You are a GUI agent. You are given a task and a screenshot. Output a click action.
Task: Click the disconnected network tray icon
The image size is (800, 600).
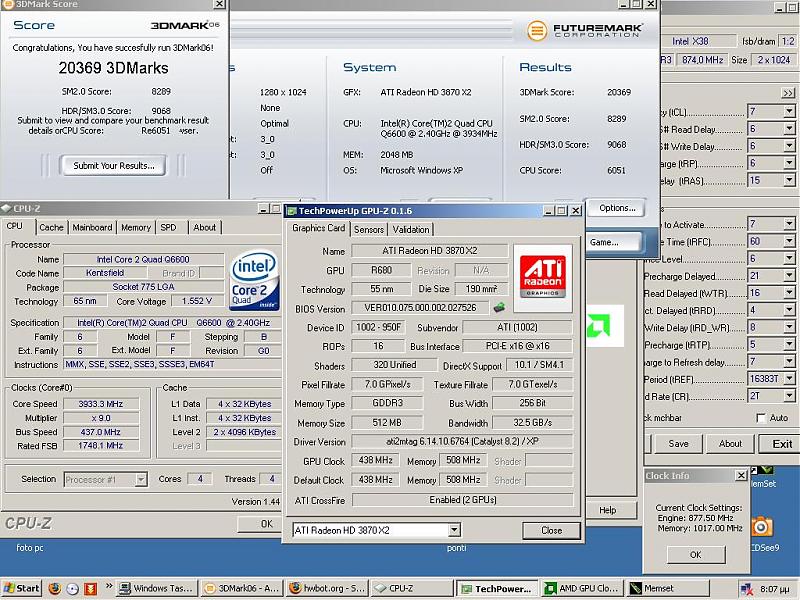[746, 589]
